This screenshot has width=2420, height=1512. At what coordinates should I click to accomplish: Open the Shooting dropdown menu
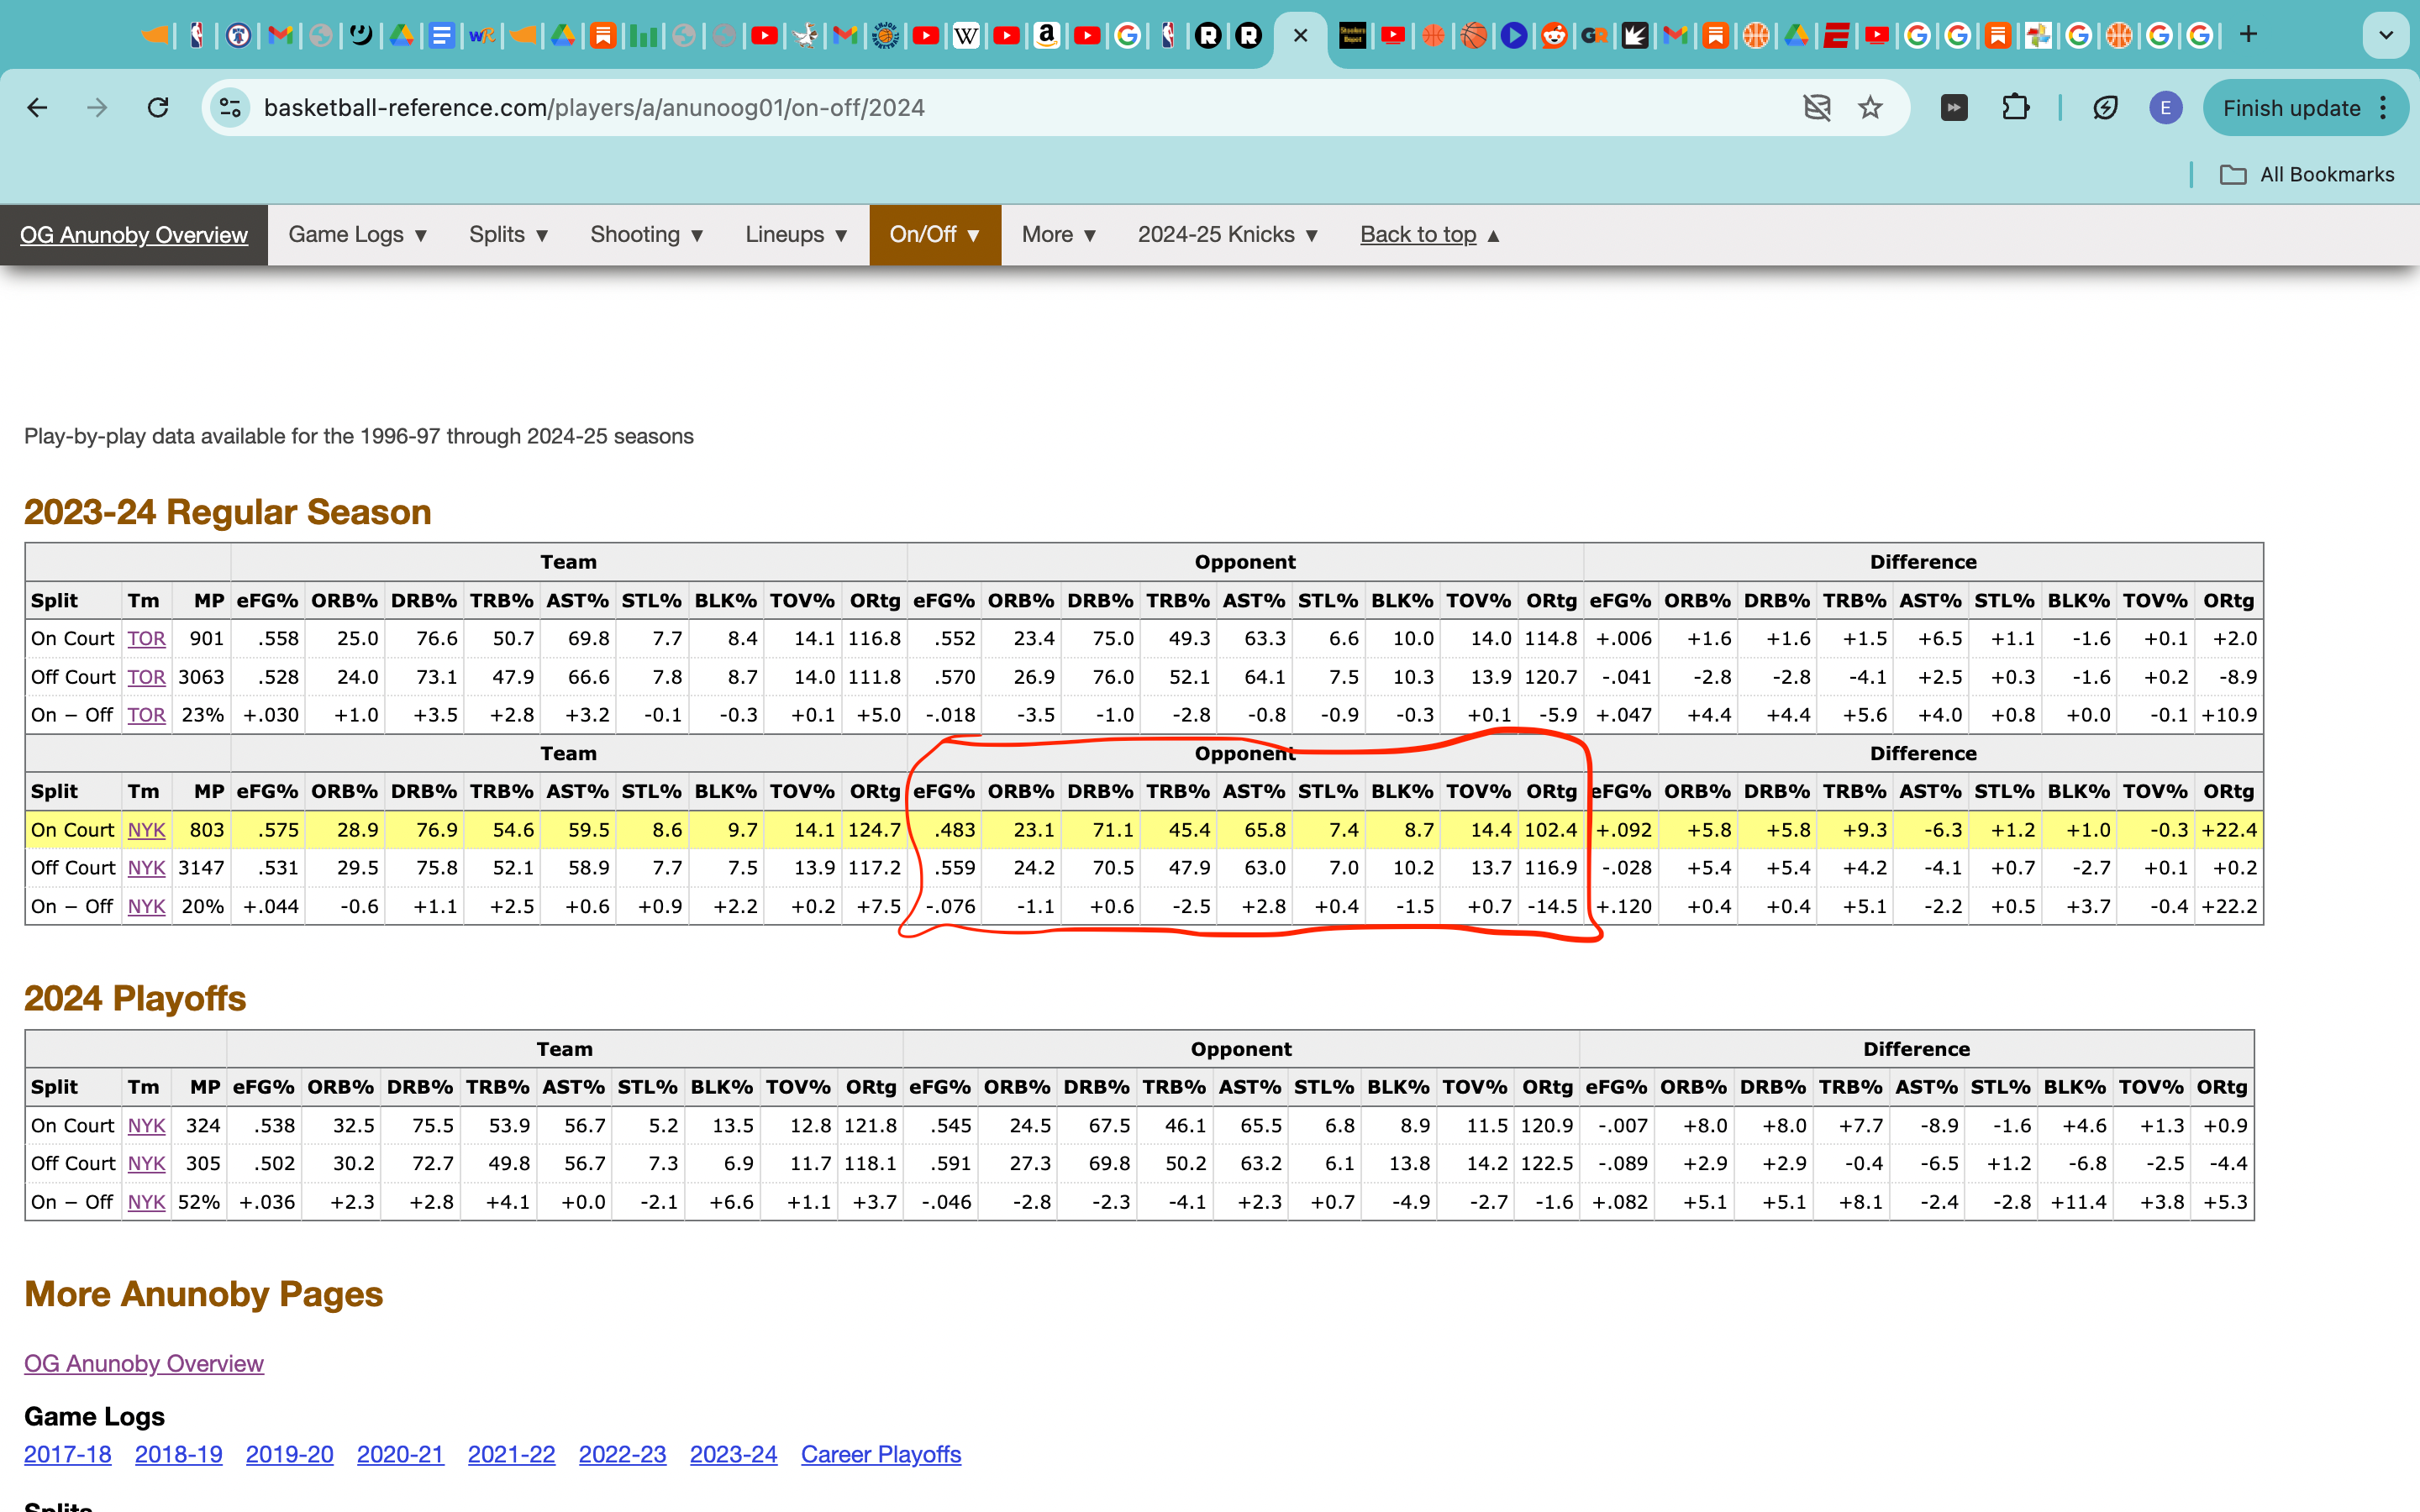647,235
